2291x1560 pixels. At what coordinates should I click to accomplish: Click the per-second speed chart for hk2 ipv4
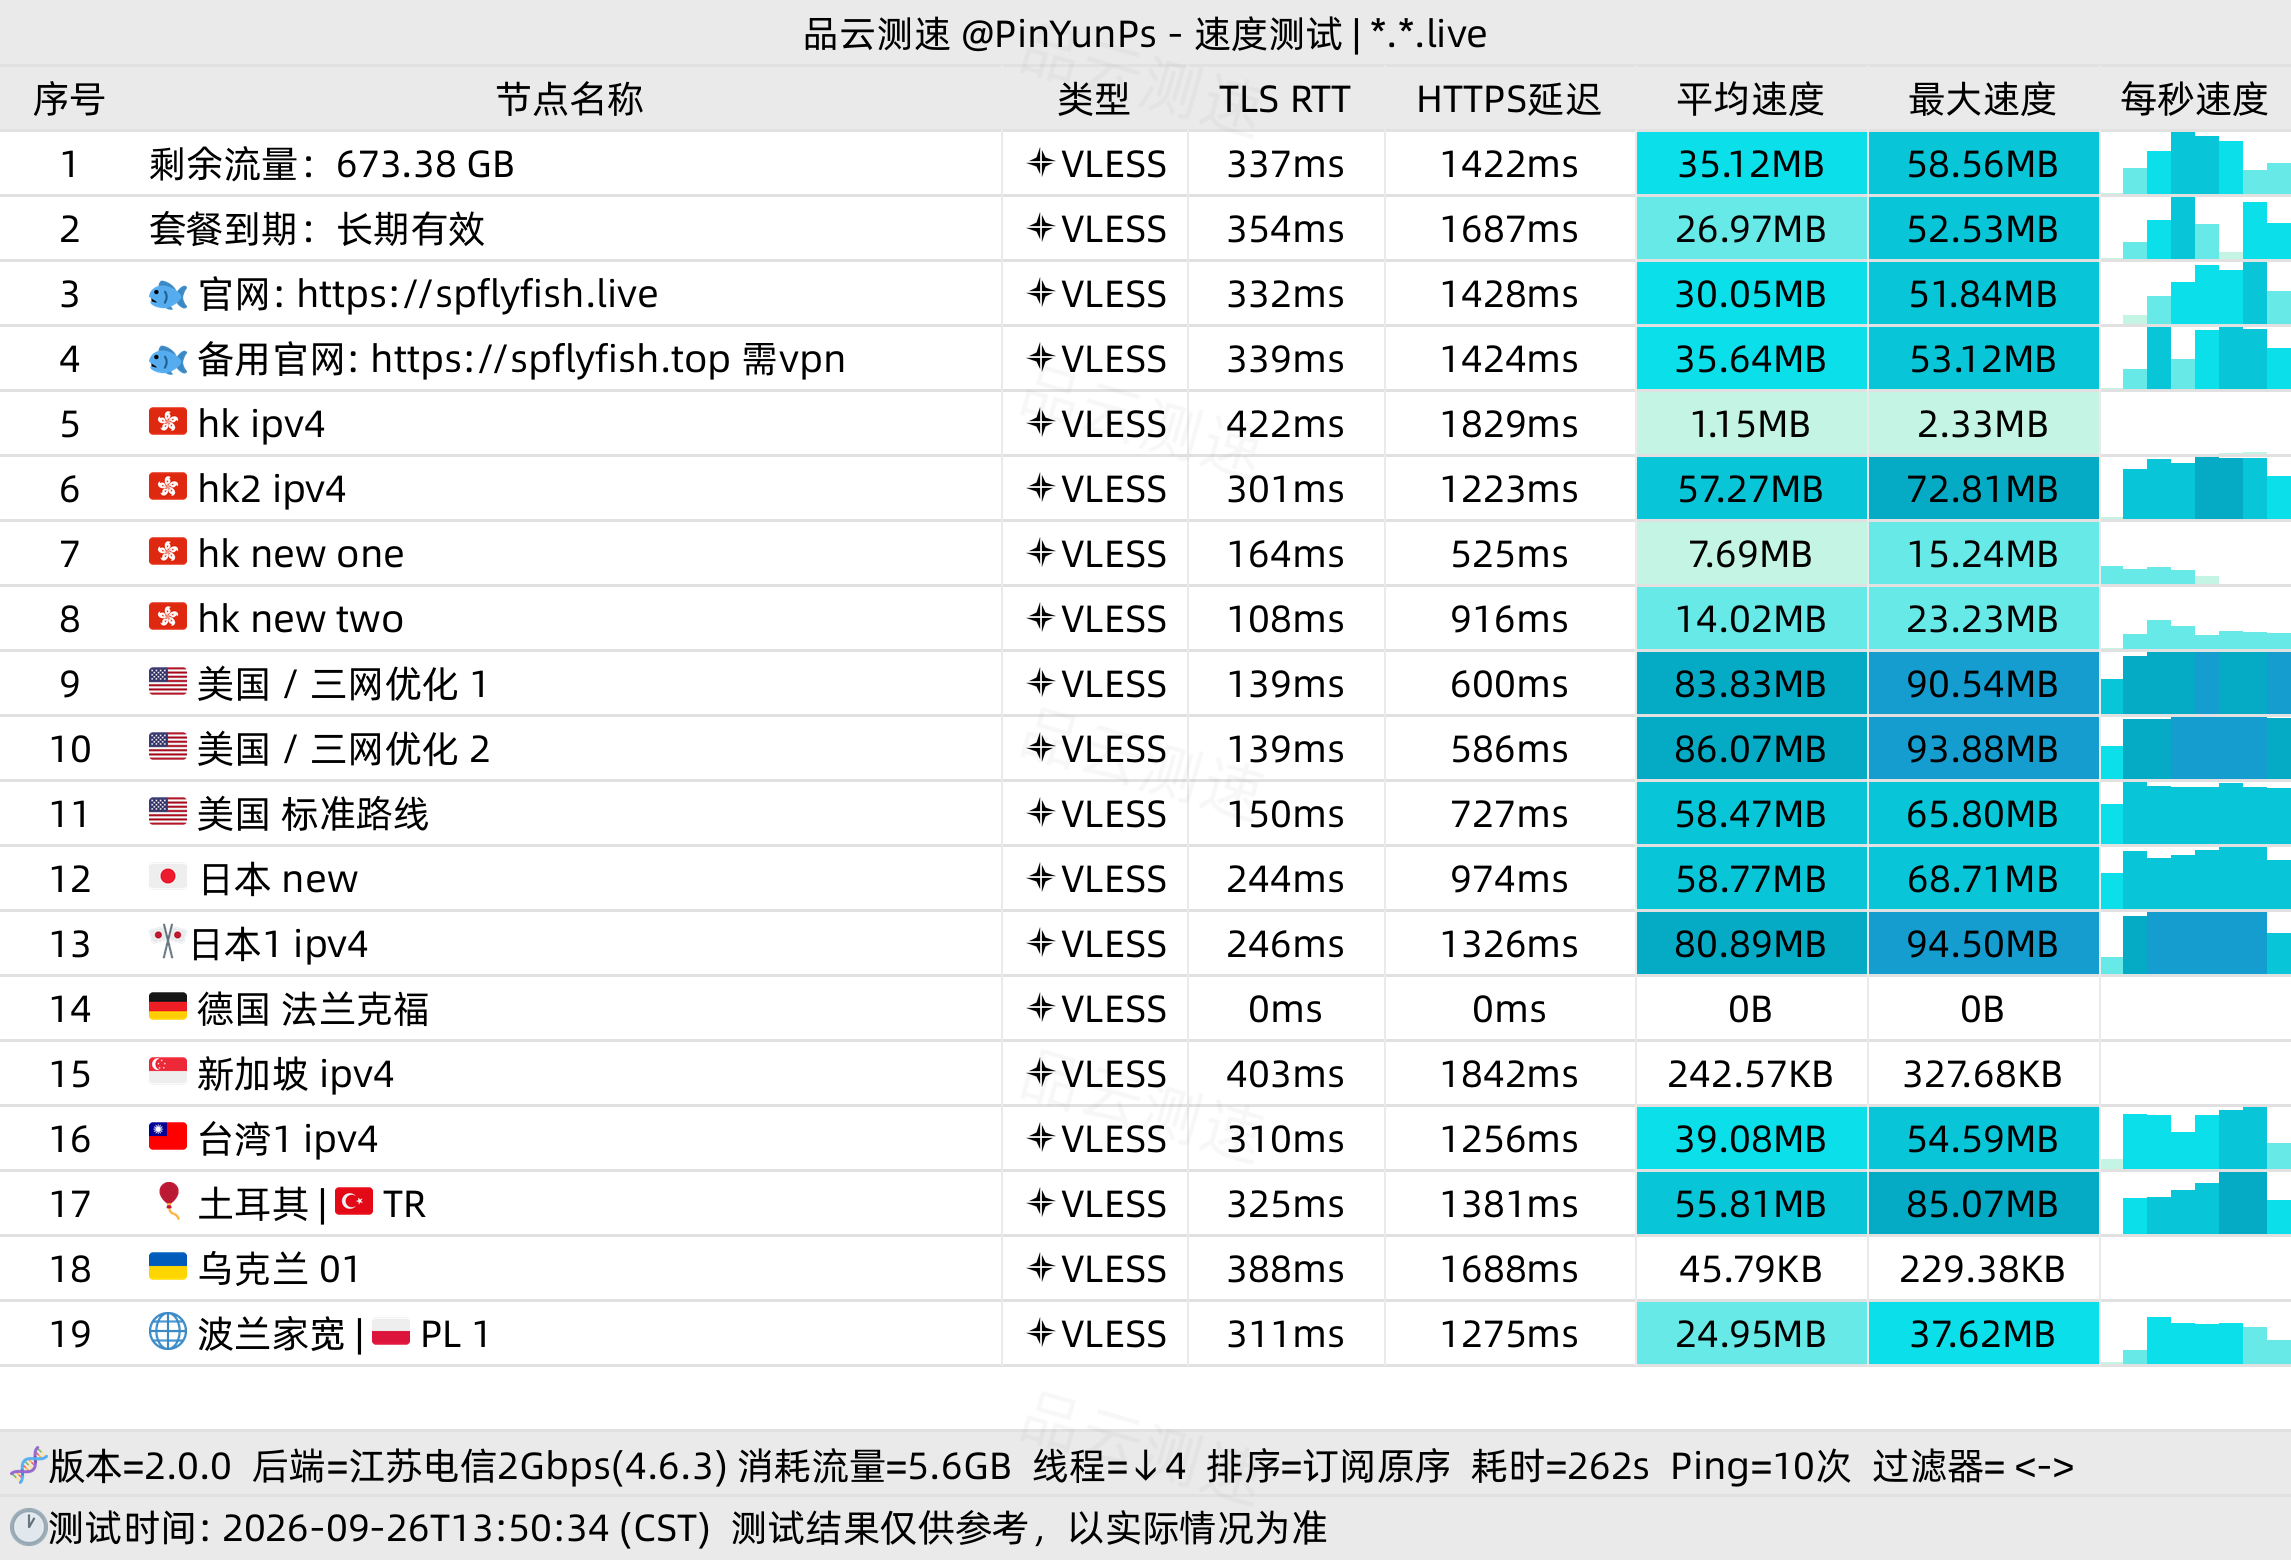coord(2196,488)
